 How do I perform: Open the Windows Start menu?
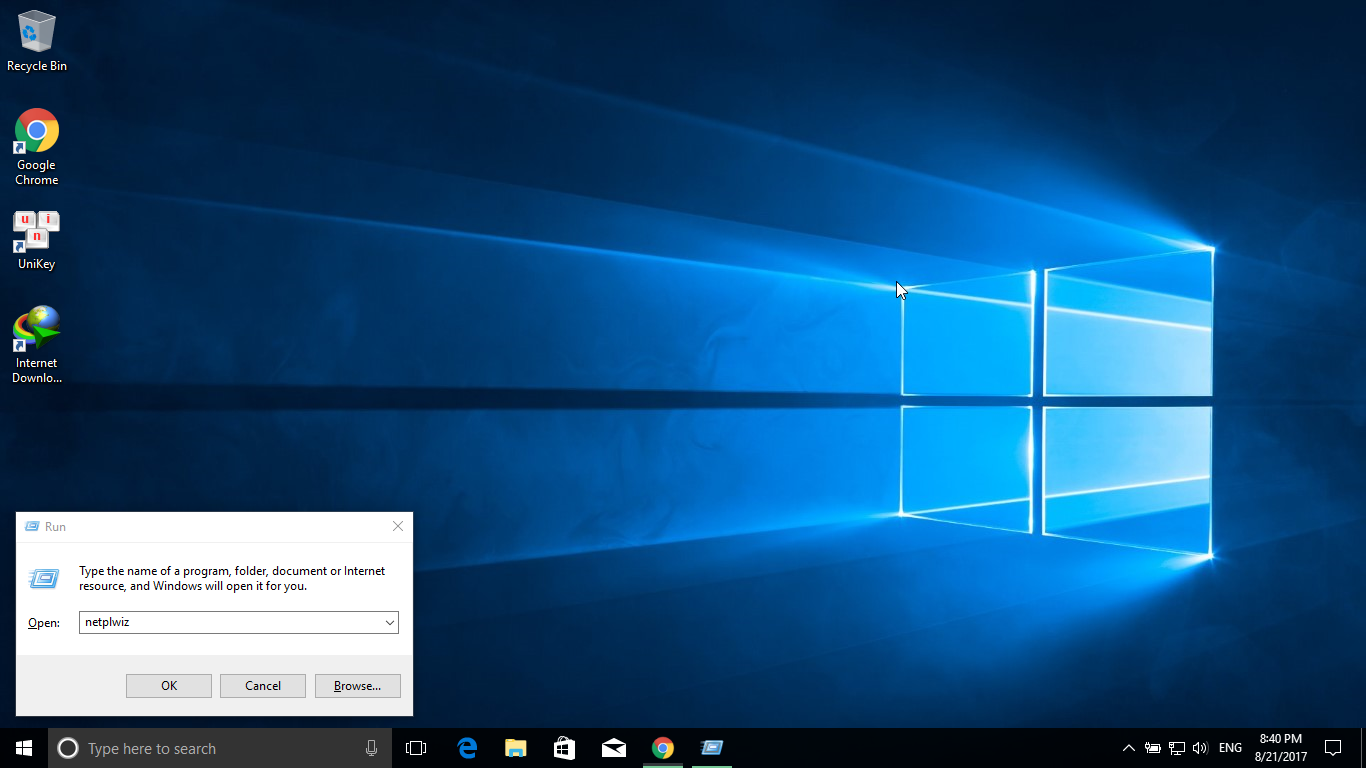[x=24, y=748]
